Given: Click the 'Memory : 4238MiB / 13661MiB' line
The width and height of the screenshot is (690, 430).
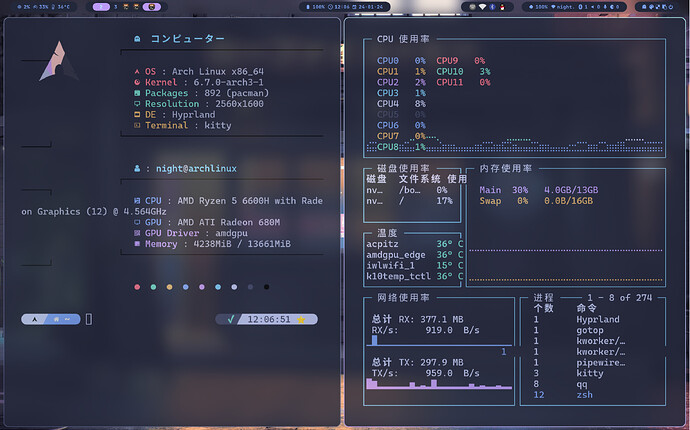Looking at the screenshot, I should click(x=212, y=244).
